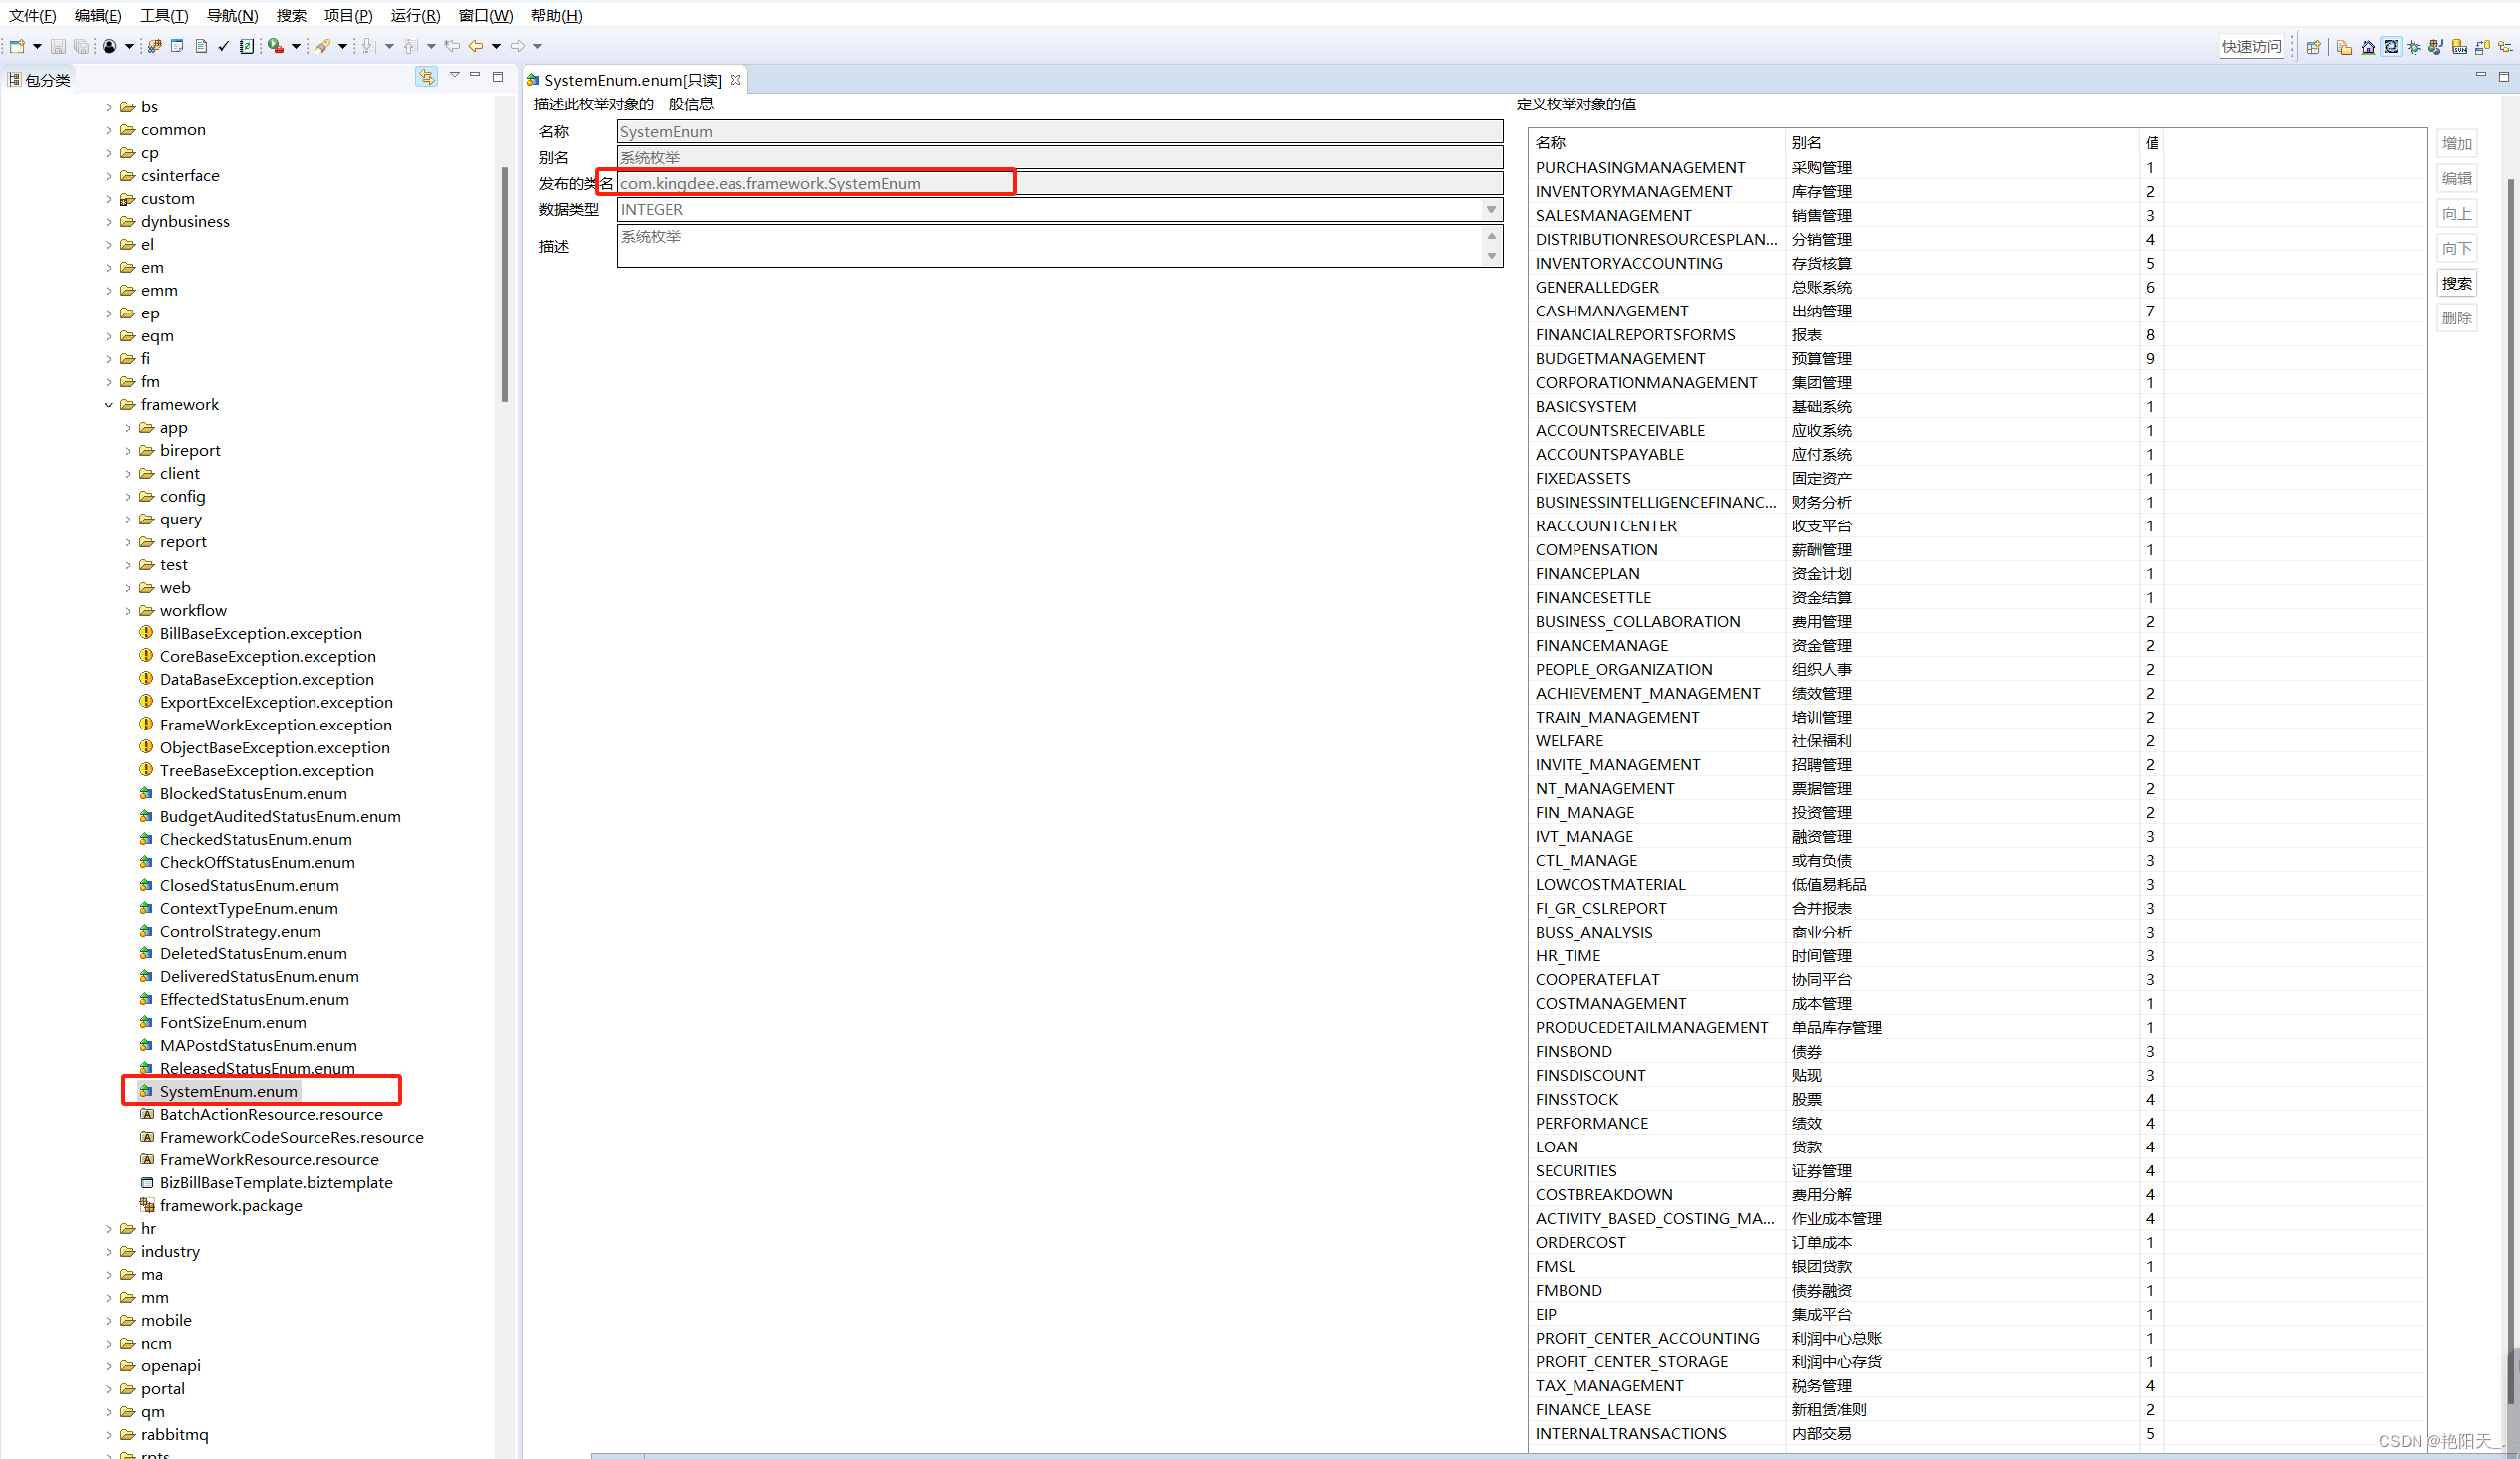Open the package panel view menu triangle
This screenshot has height=1459, width=2520.
click(x=454, y=75)
